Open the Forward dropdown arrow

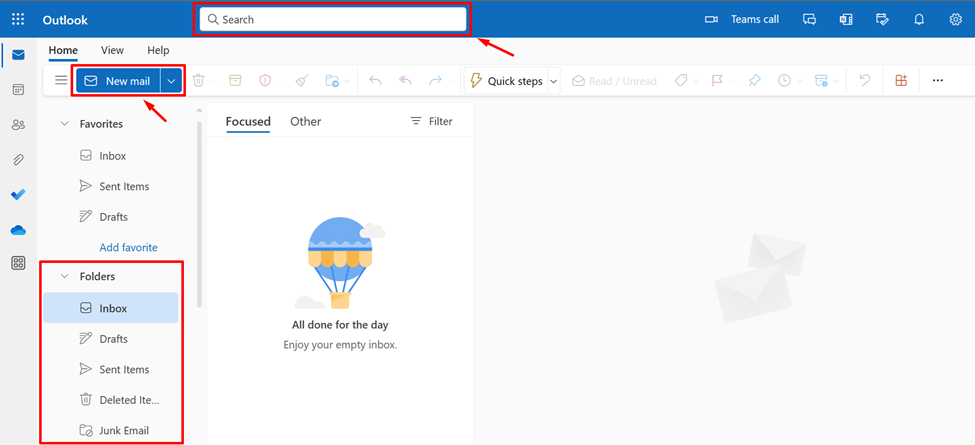pos(451,81)
